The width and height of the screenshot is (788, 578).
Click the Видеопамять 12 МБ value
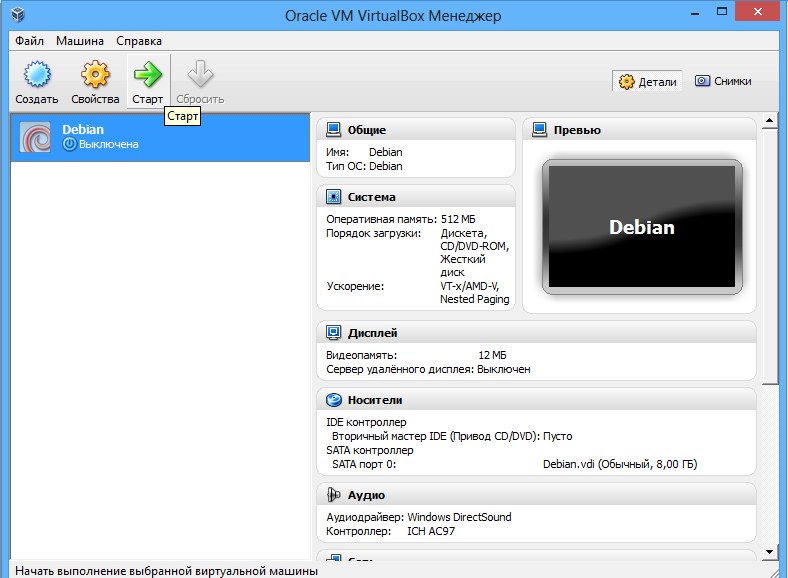tap(492, 355)
